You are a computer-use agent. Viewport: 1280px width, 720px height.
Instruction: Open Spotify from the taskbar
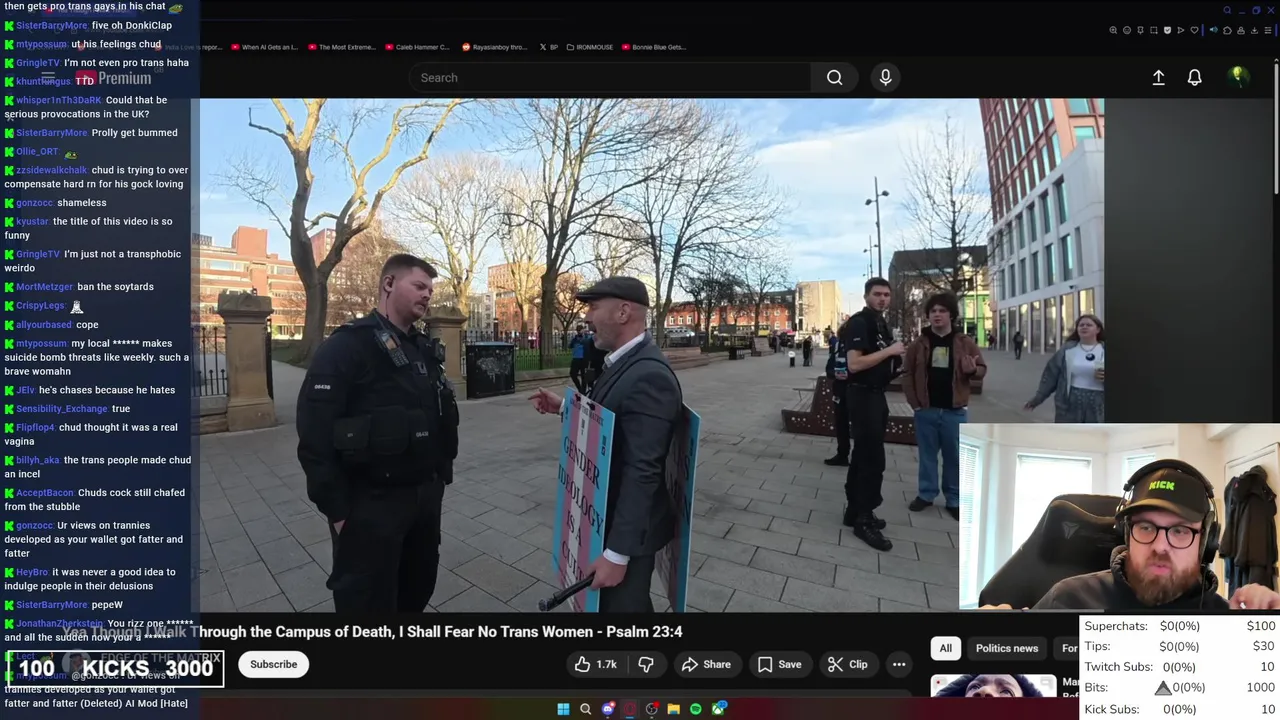pyautogui.click(x=696, y=709)
